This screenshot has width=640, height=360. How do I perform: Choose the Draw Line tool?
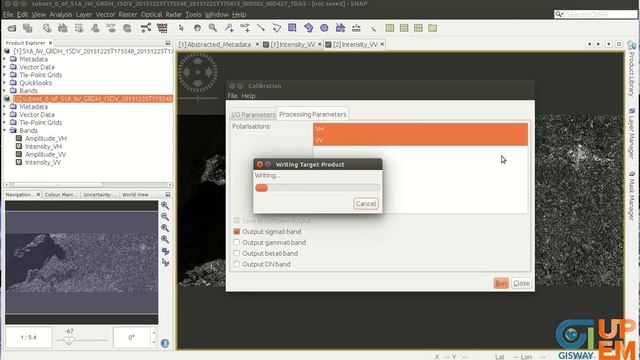(261, 28)
